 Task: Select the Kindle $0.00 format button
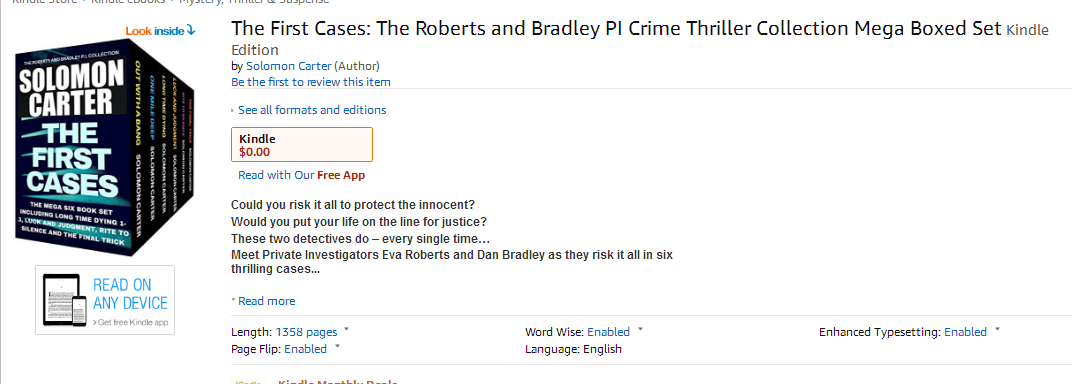click(302, 145)
